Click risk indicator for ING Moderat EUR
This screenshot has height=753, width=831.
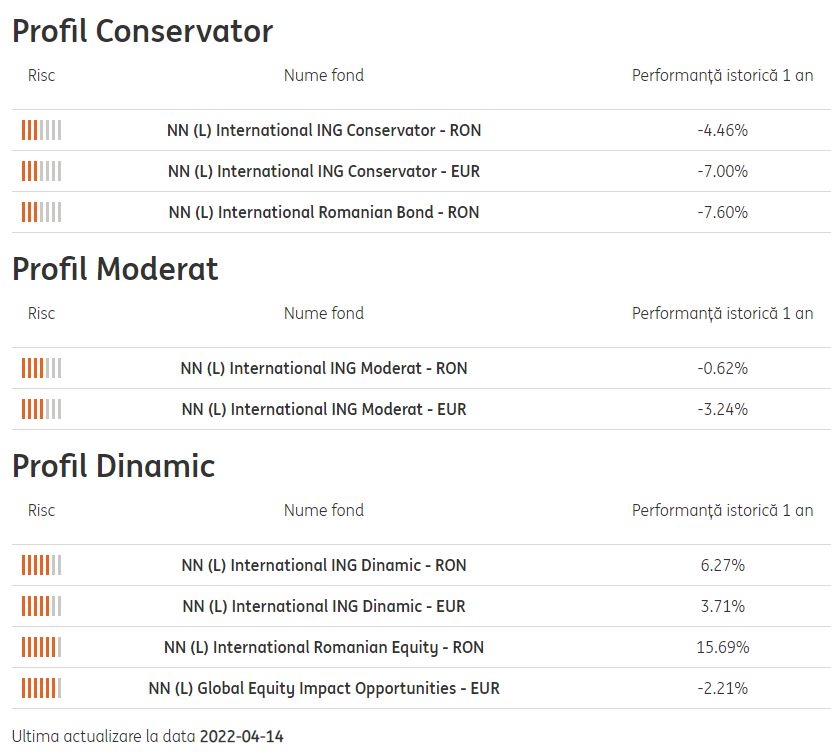(41, 409)
